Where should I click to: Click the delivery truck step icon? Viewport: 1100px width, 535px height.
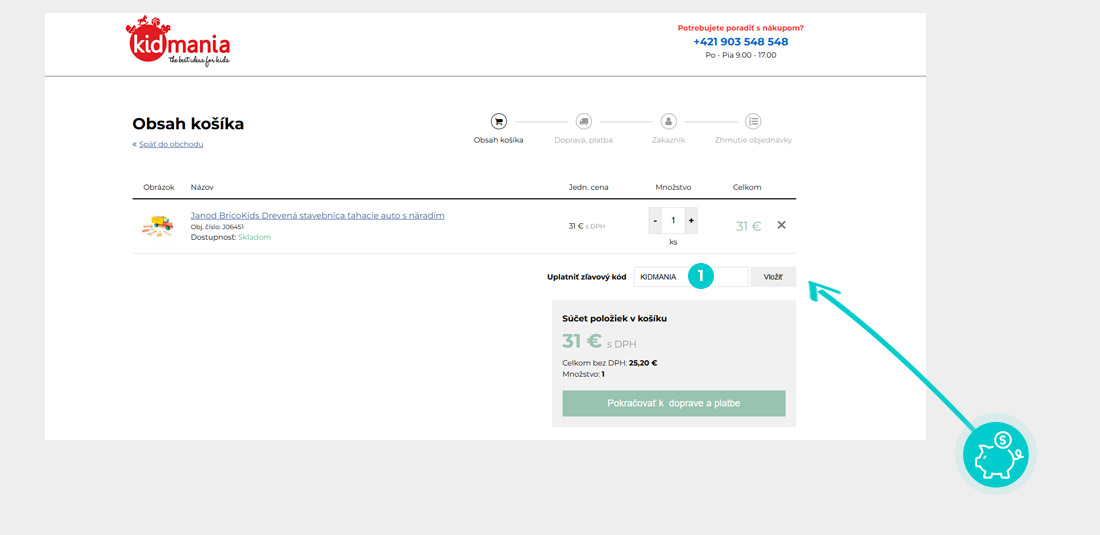point(584,121)
